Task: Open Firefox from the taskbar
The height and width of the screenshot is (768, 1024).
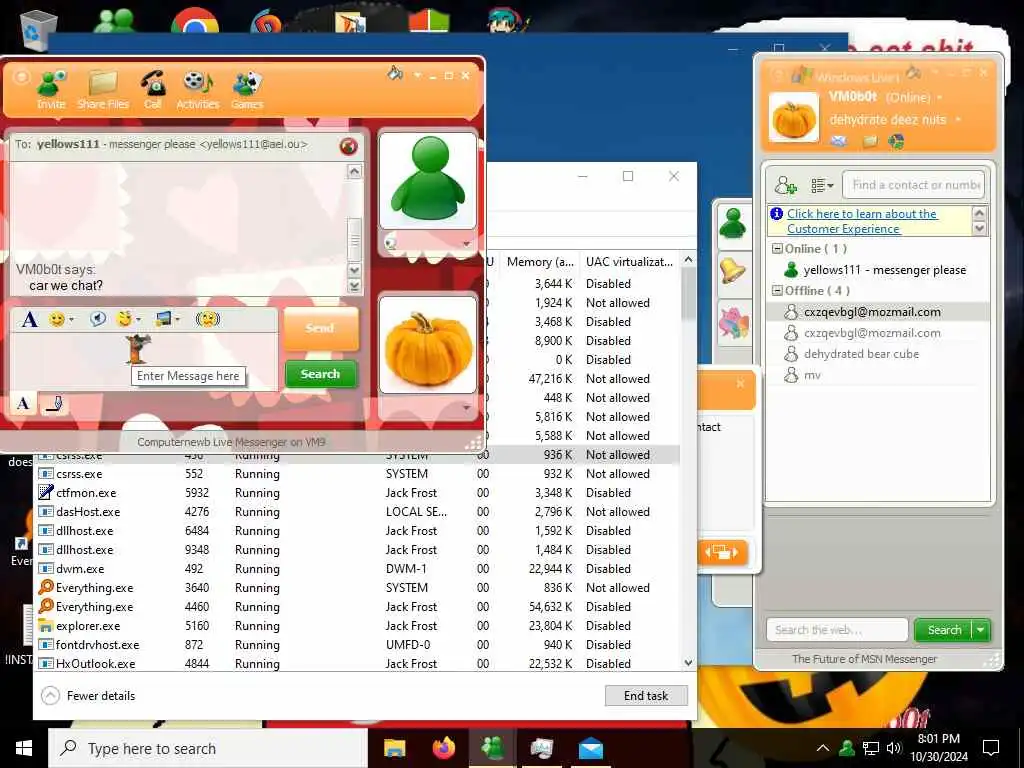Action: tap(444, 748)
